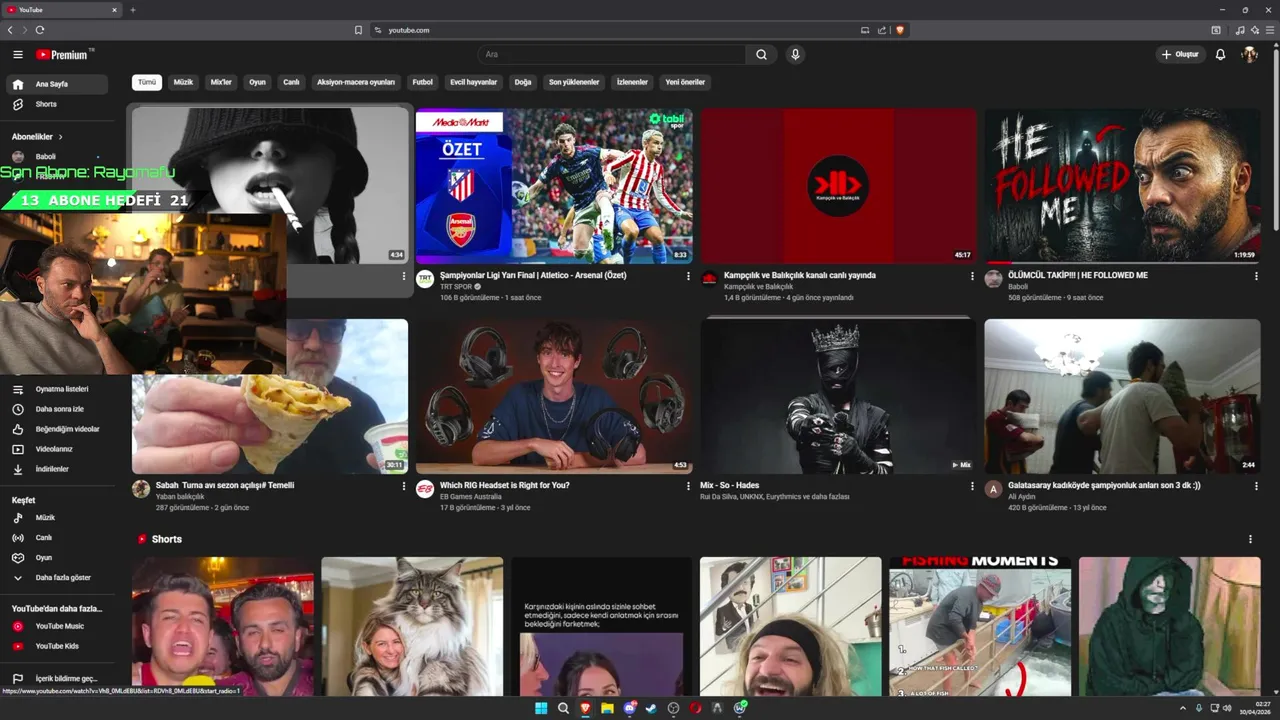Open the Shorts shelf options menu
Viewport: 1280px width, 720px height.
[x=1250, y=539]
